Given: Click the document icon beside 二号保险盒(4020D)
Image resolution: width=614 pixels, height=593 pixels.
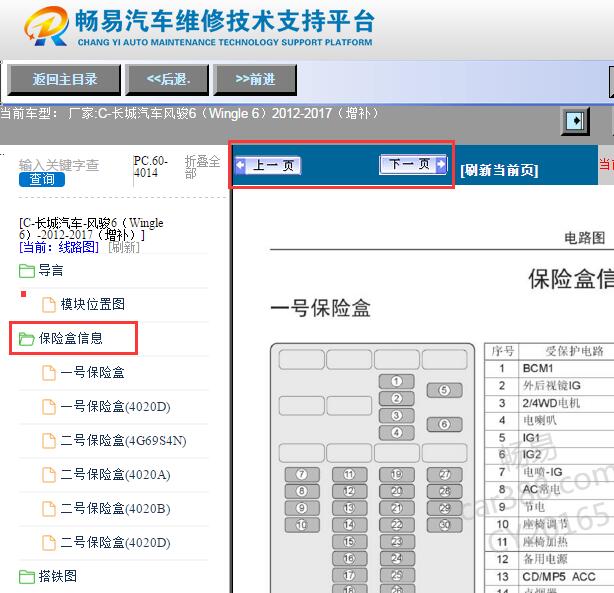Looking at the screenshot, I should point(49,543).
